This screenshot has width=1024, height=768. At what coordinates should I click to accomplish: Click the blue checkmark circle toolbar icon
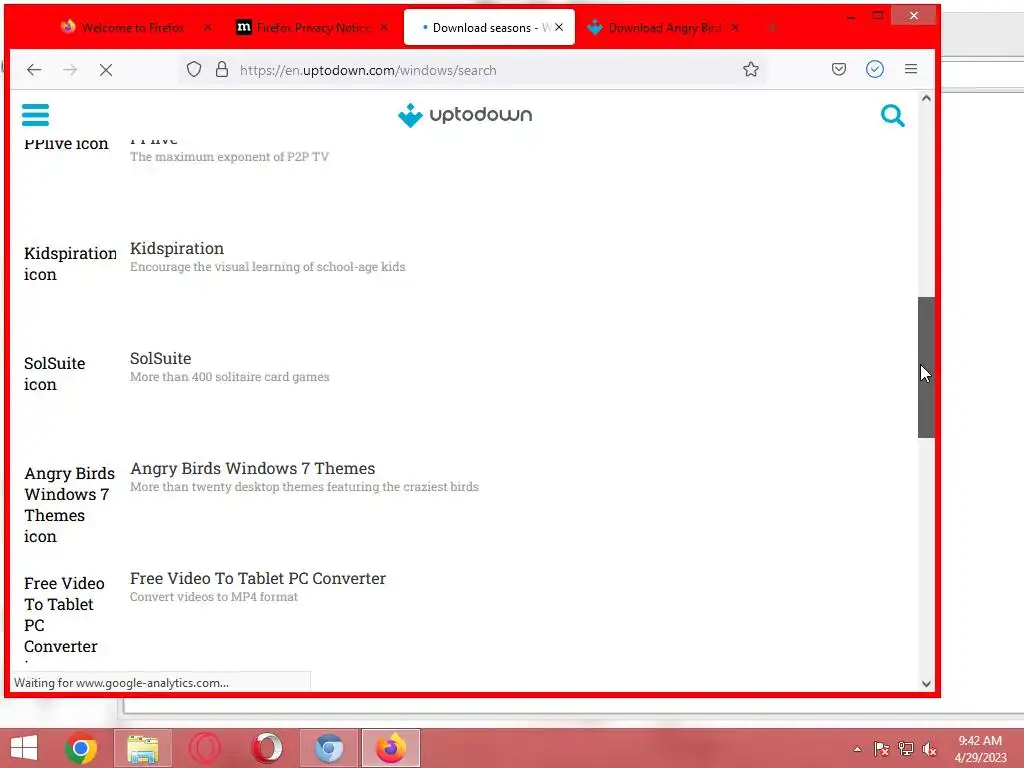pyautogui.click(x=875, y=69)
